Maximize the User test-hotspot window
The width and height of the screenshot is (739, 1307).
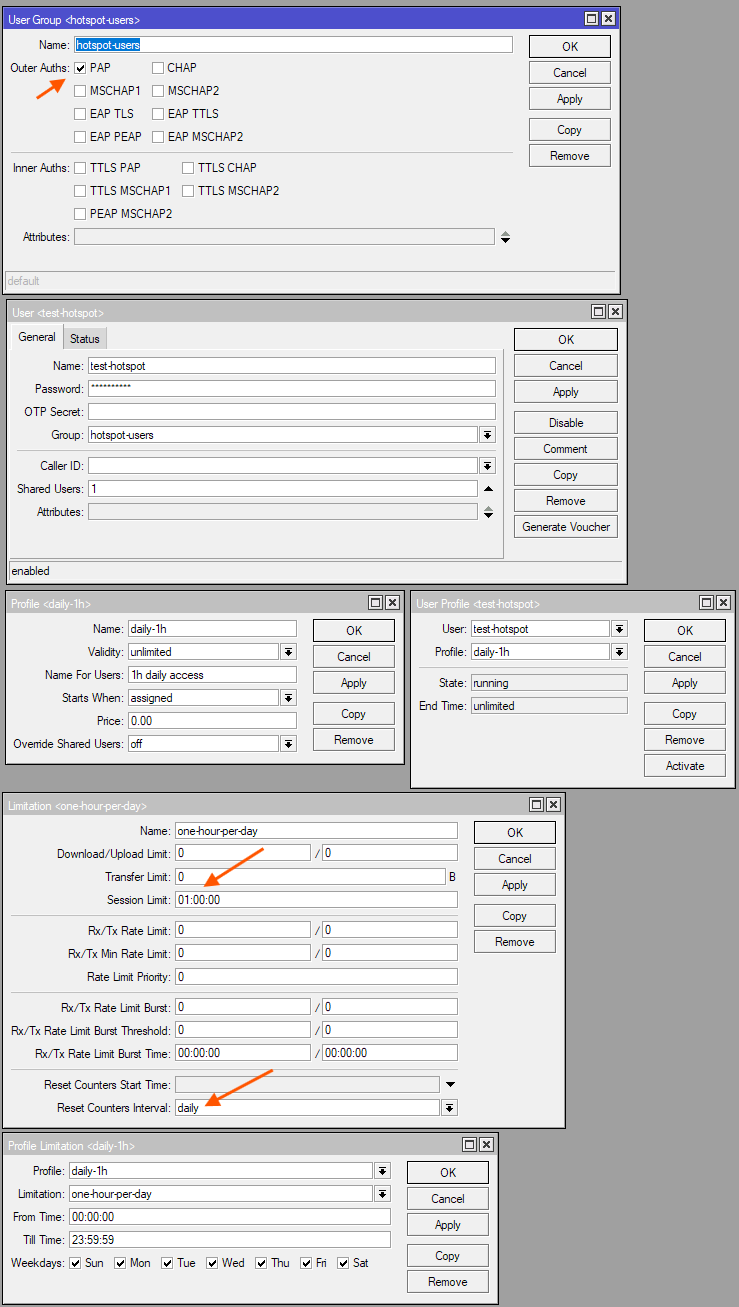click(599, 312)
